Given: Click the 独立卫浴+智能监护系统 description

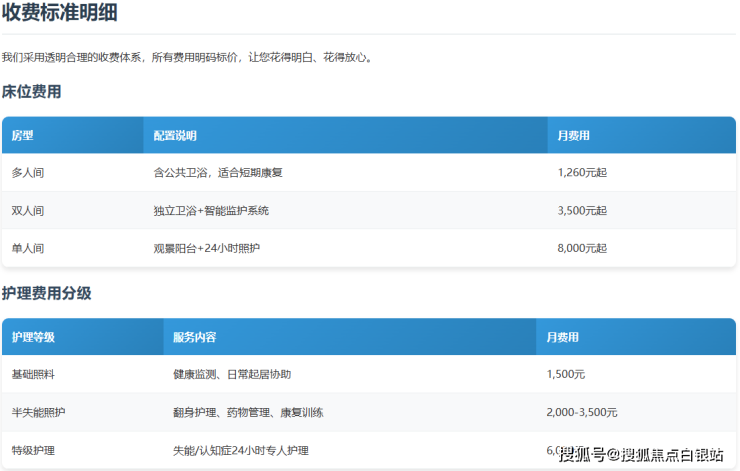Looking at the screenshot, I should click(211, 211).
